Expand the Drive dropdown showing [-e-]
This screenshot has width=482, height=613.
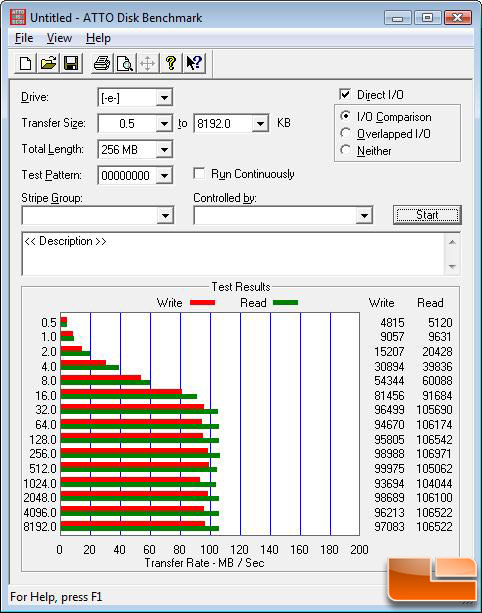pyautogui.click(x=164, y=97)
